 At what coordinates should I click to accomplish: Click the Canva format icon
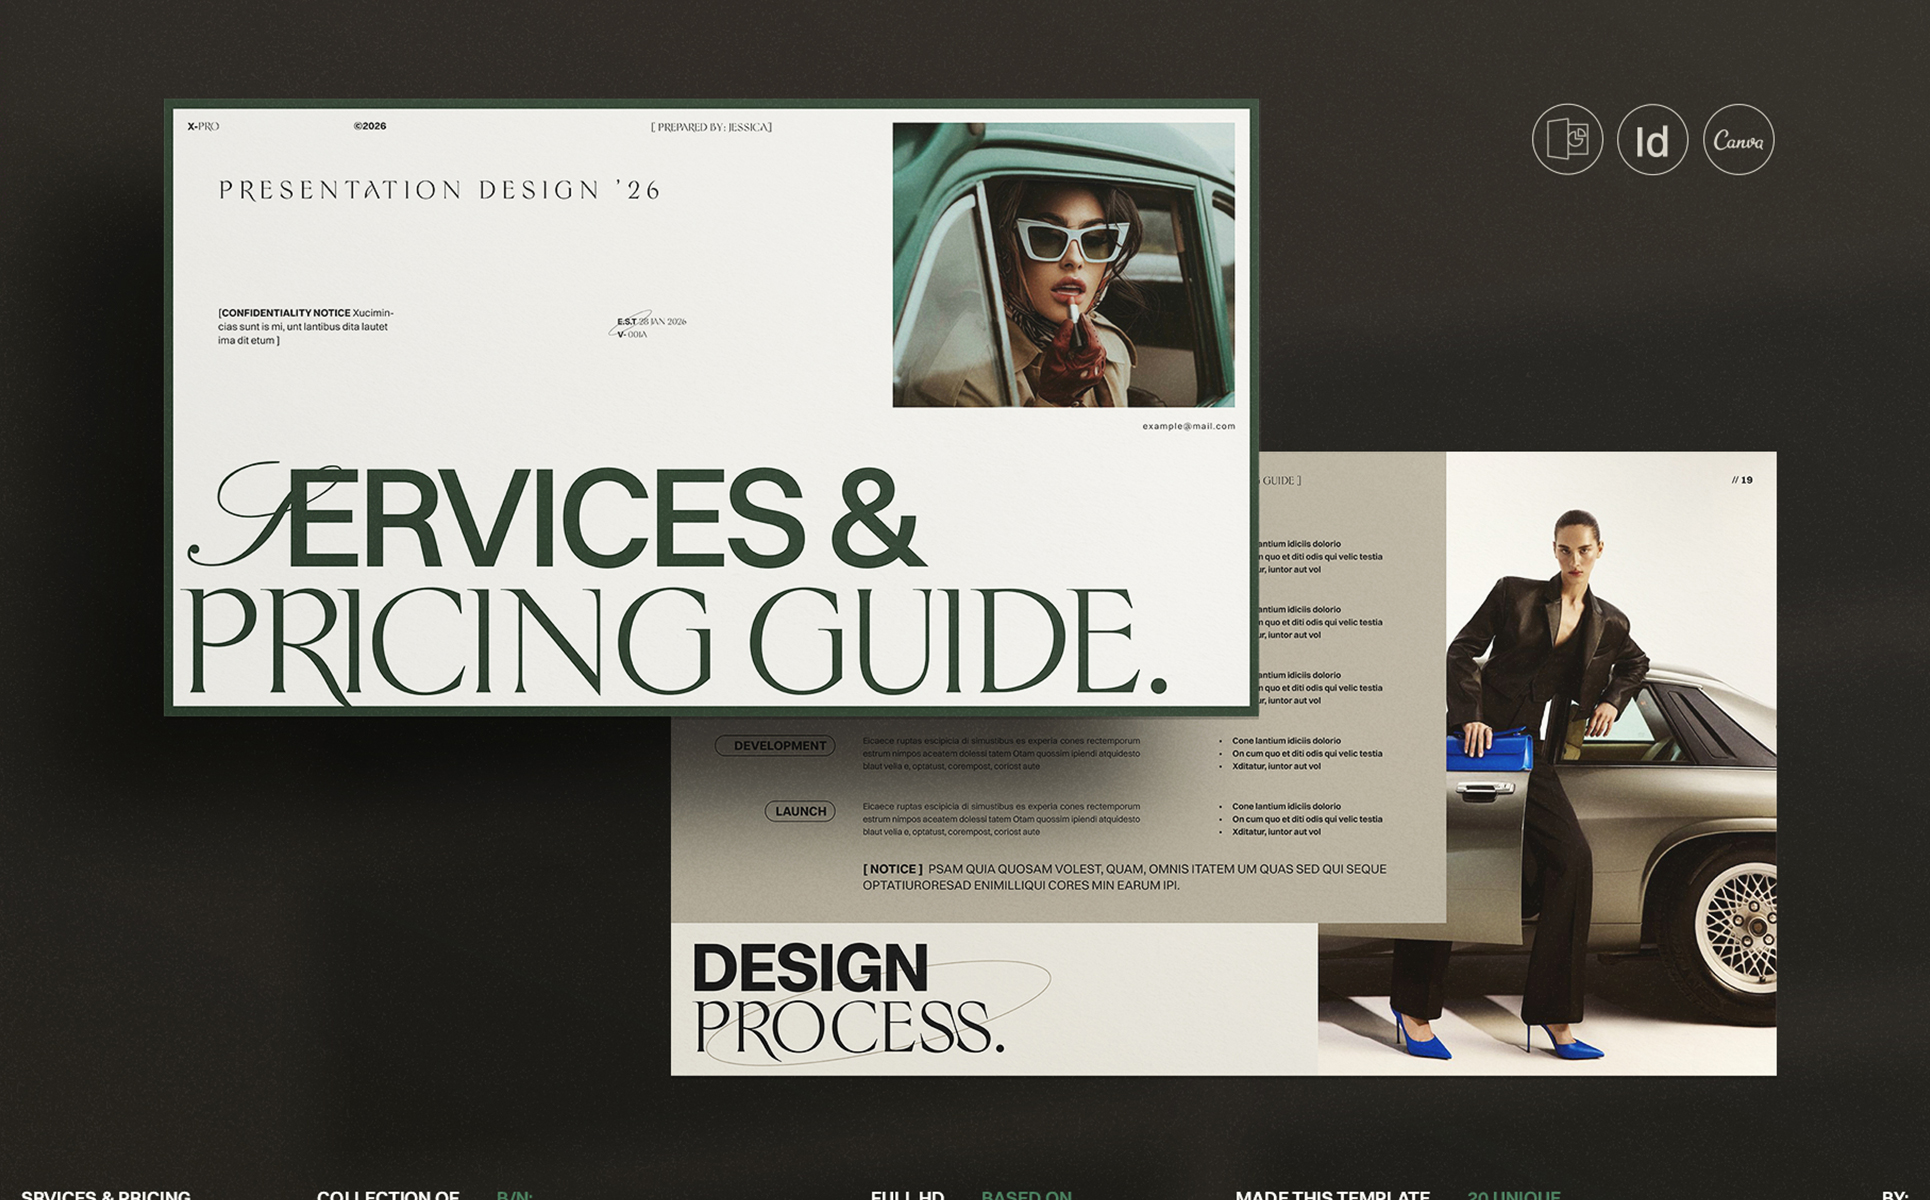coord(1738,140)
